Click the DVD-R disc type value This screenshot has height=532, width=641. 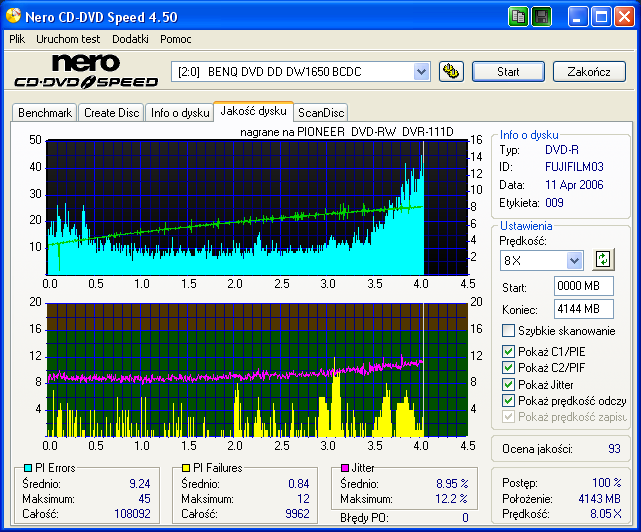point(562,150)
